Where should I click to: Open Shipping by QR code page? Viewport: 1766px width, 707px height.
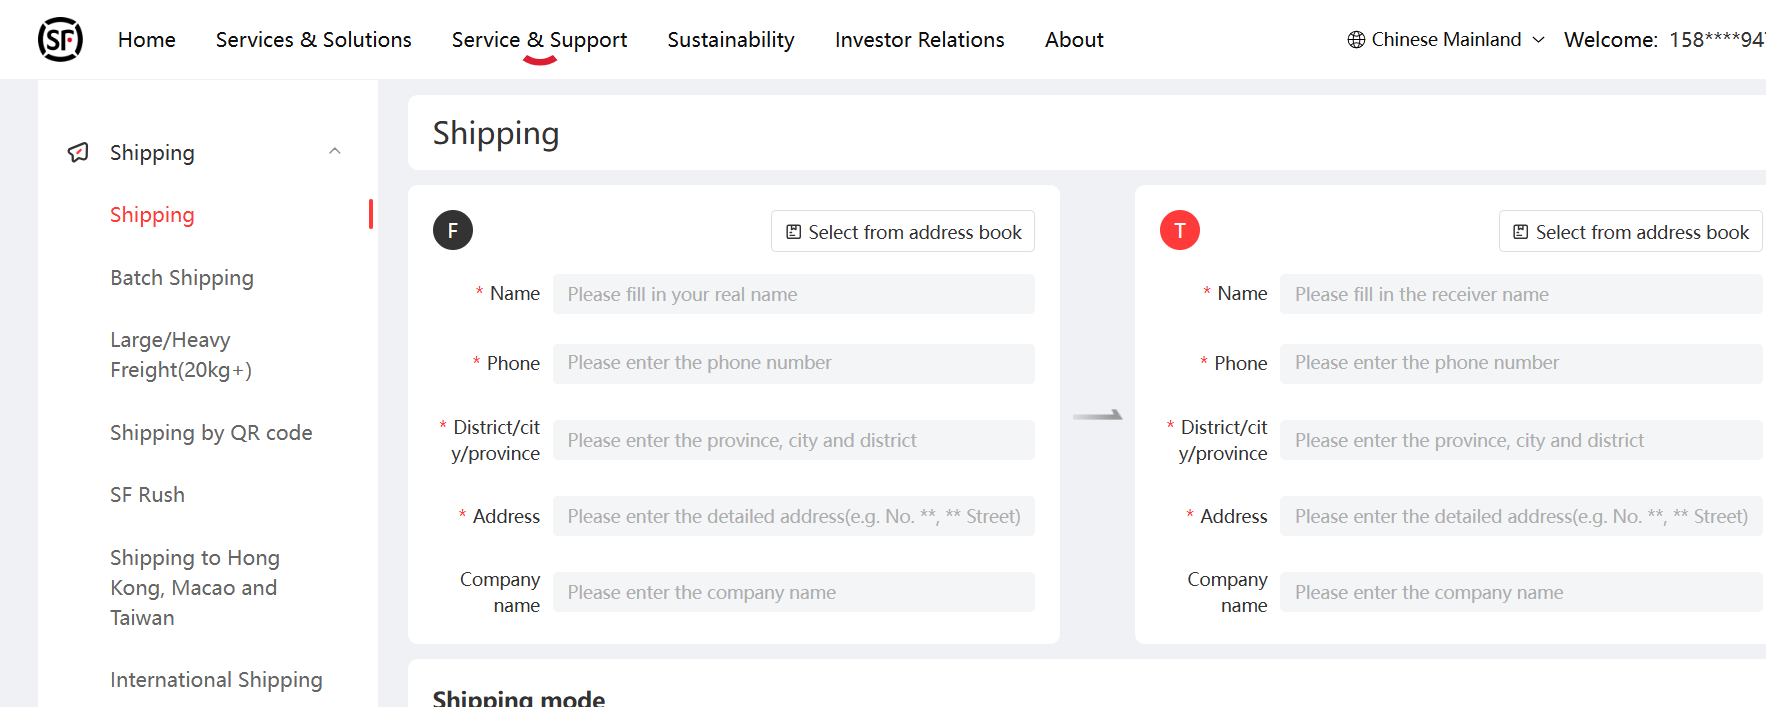pos(211,433)
